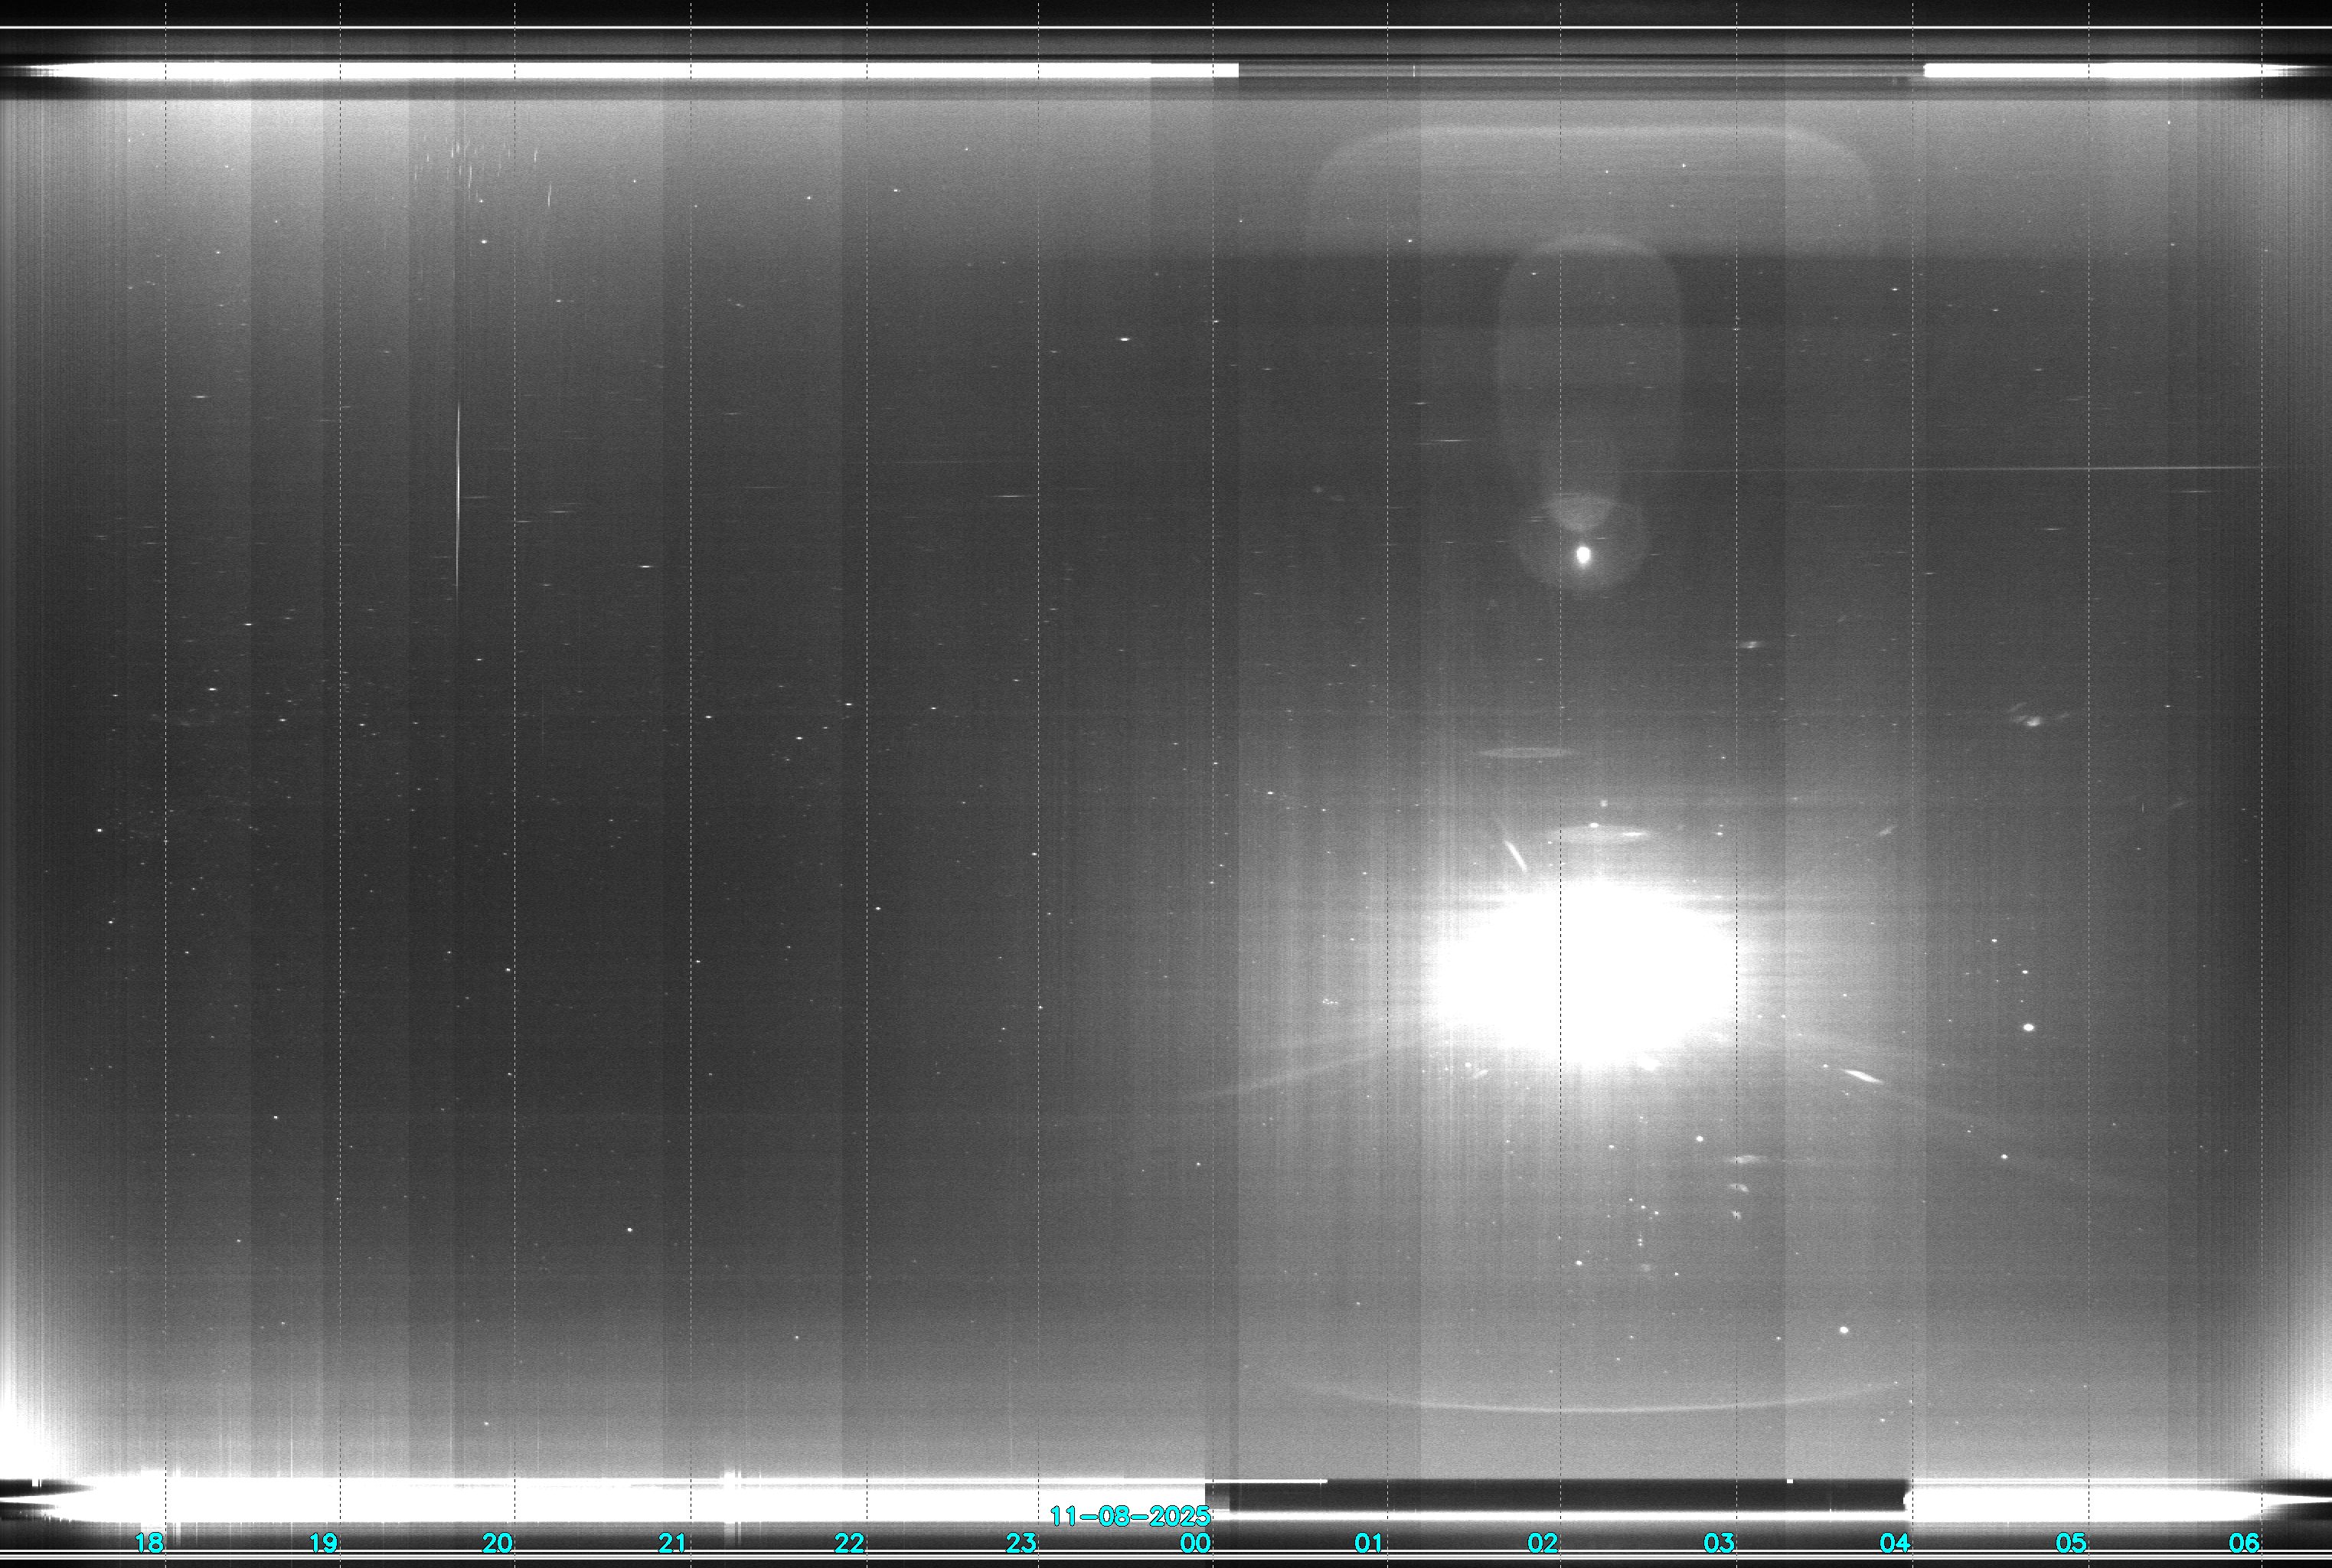Screen dimensions: 2332x1568
Task: Click the large bright moon glare
Action: tap(1580, 975)
